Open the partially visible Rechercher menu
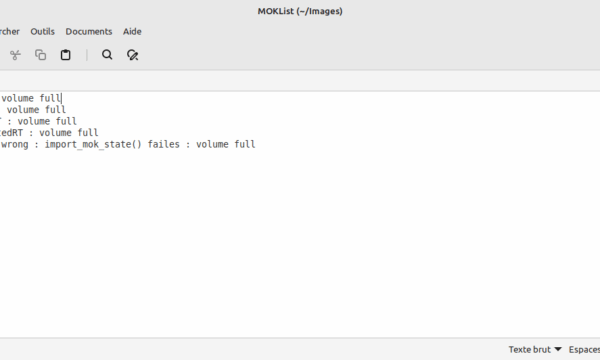This screenshot has width=600, height=360. pyautogui.click(x=10, y=31)
